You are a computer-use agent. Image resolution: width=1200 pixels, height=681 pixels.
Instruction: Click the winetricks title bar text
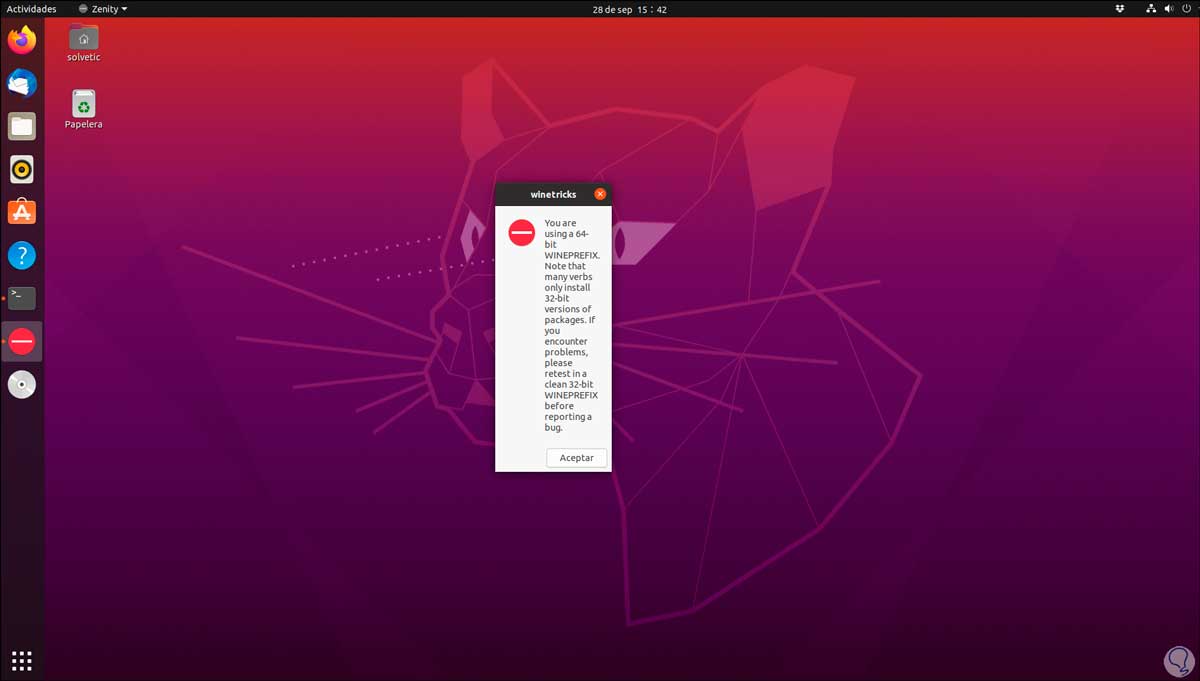pyautogui.click(x=553, y=194)
